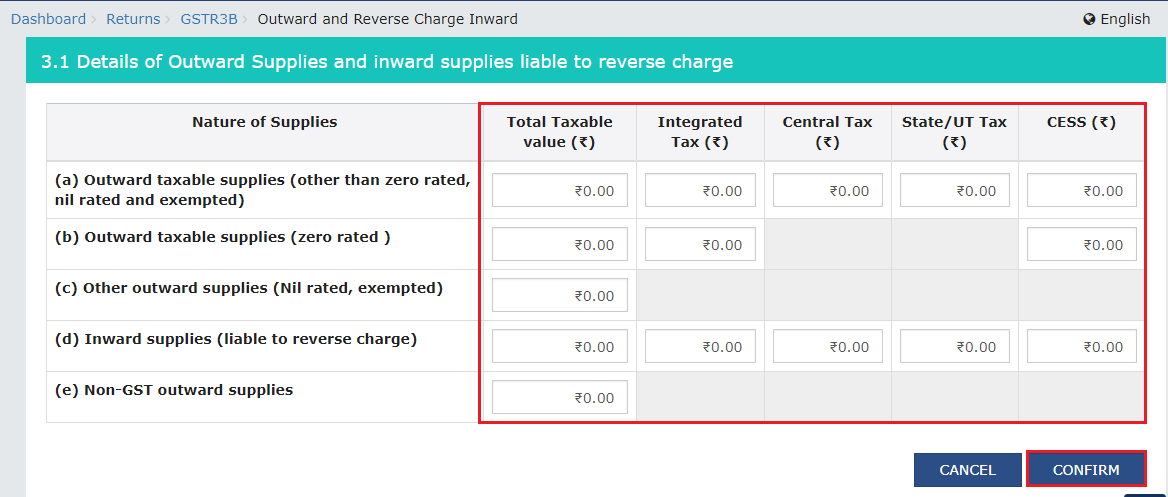The width and height of the screenshot is (1168, 497).
Task: Confirm the outward supplies details
Action: 1085,470
